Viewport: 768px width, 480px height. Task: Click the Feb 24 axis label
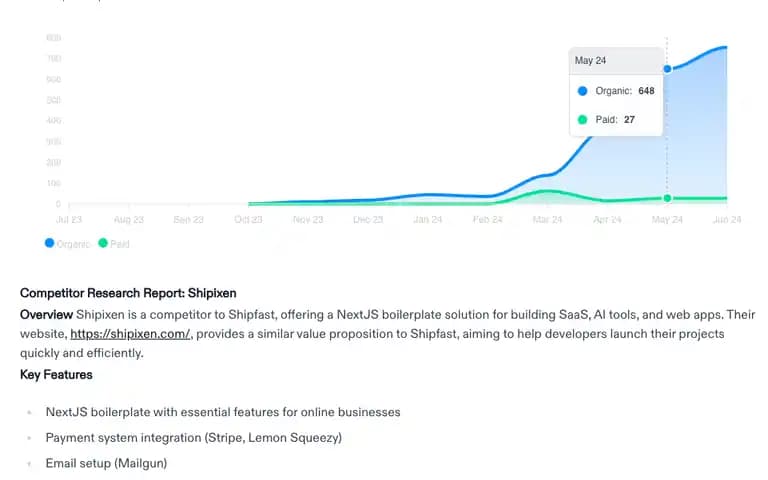pyautogui.click(x=488, y=219)
